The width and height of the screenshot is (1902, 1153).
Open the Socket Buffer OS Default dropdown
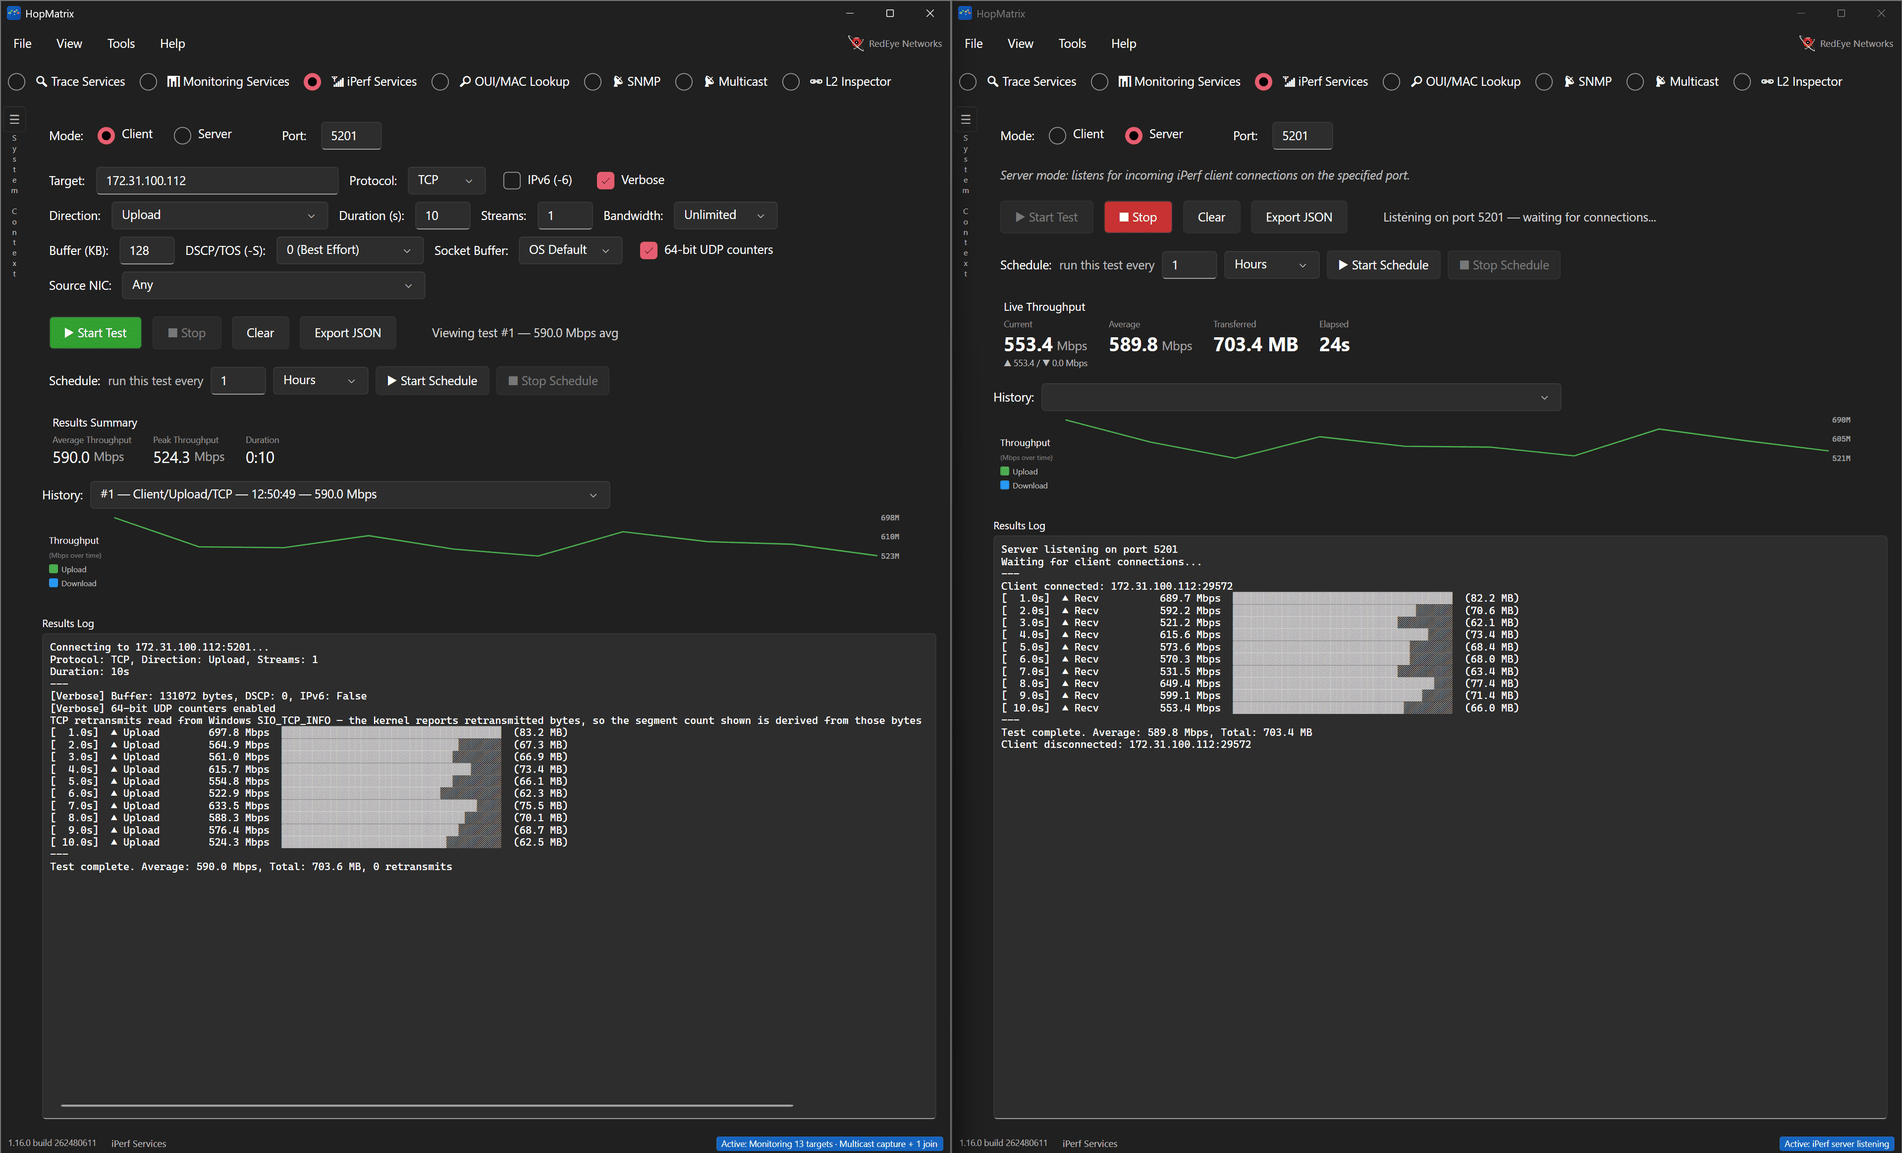[x=570, y=250]
